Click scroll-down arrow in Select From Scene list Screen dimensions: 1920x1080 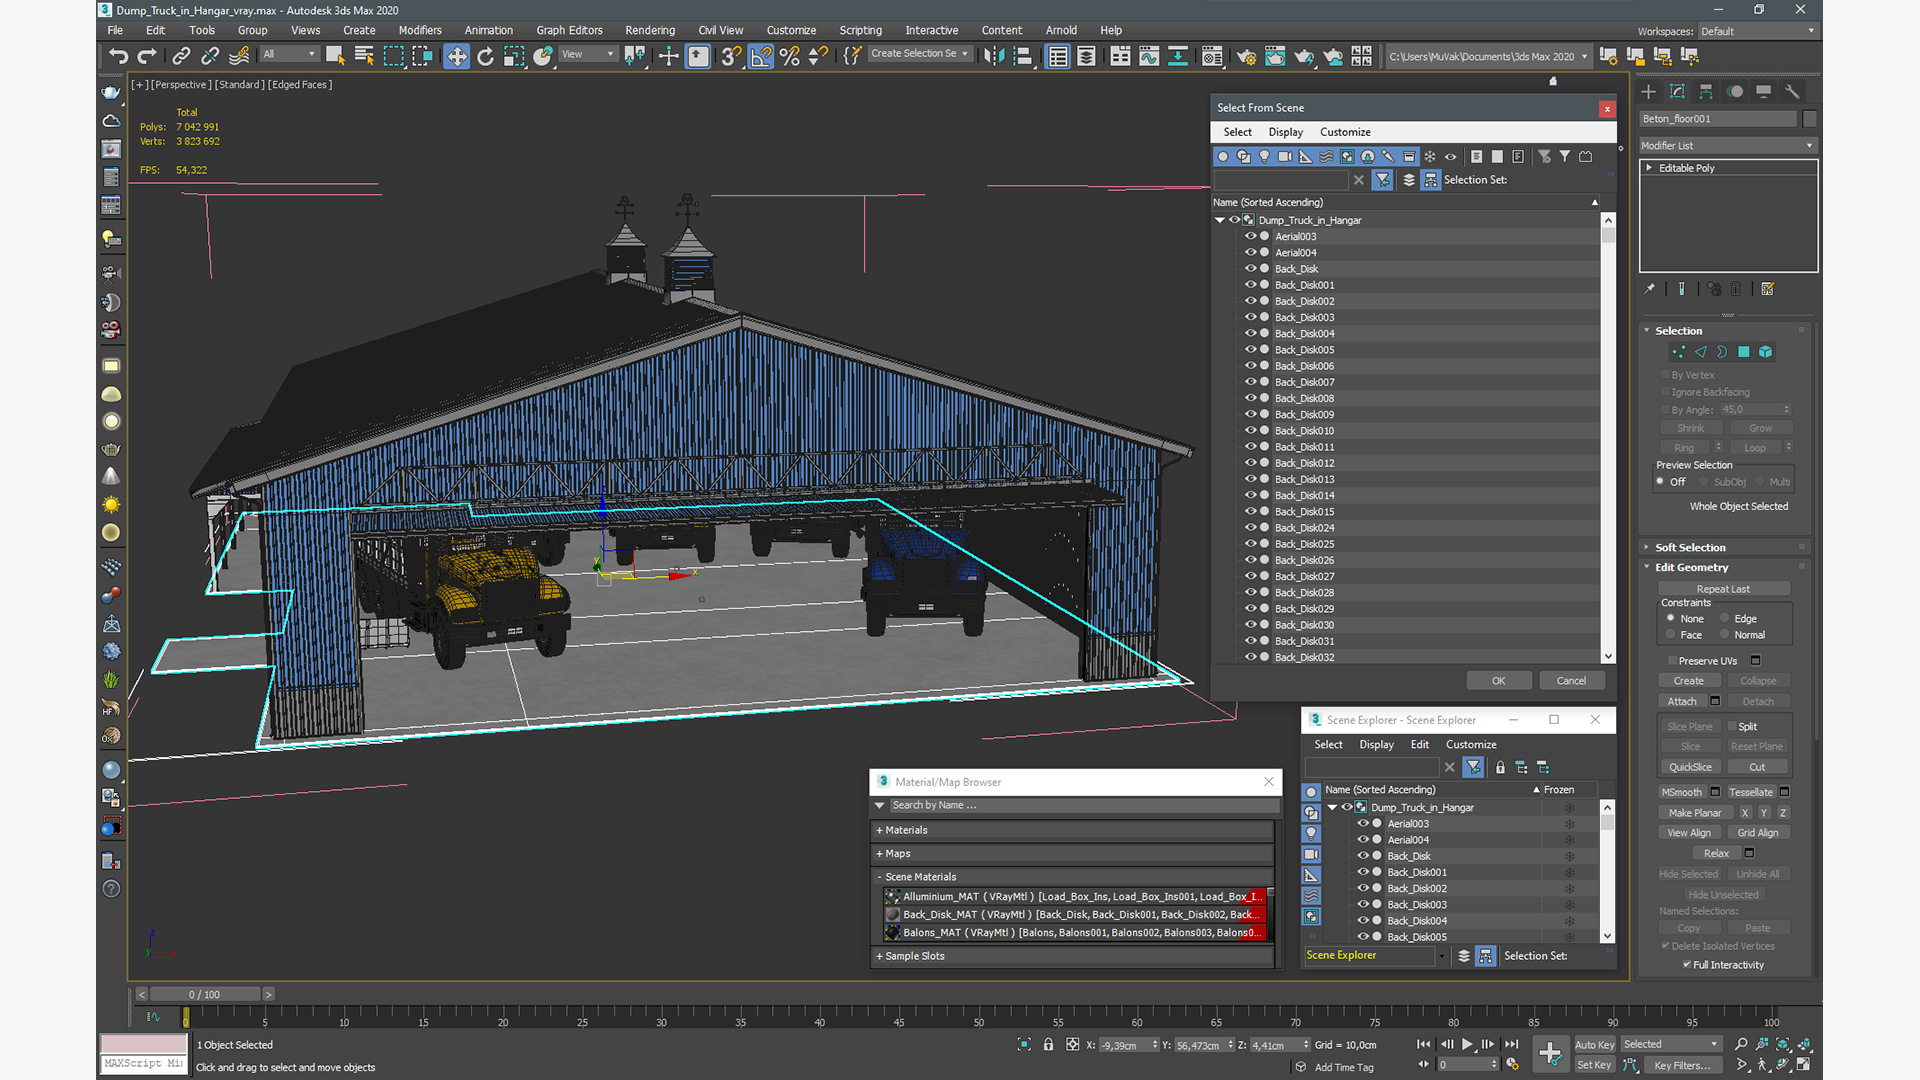coord(1608,657)
